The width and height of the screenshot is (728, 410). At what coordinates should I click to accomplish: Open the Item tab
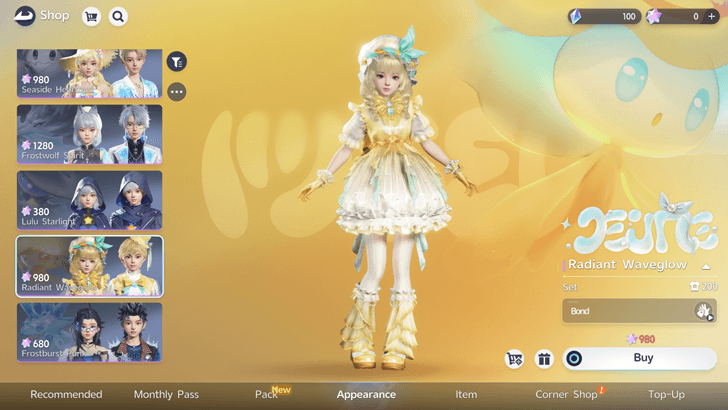coord(466,394)
